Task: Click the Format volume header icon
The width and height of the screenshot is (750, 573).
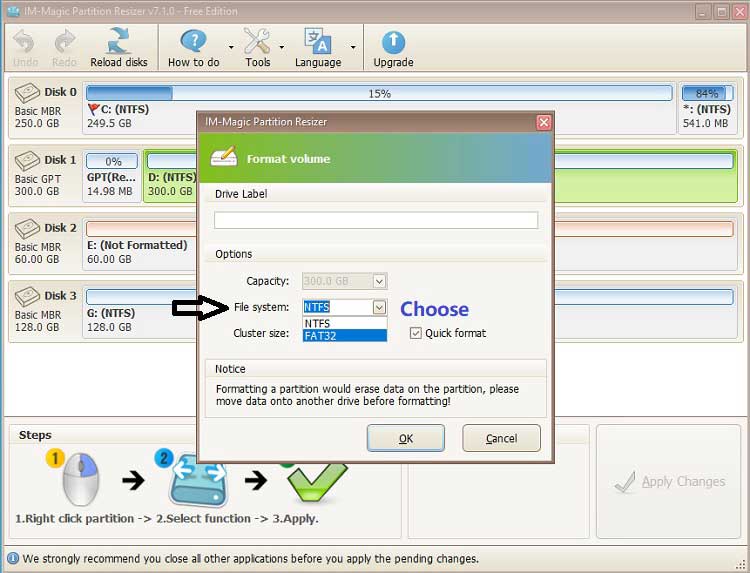Action: click(224, 156)
